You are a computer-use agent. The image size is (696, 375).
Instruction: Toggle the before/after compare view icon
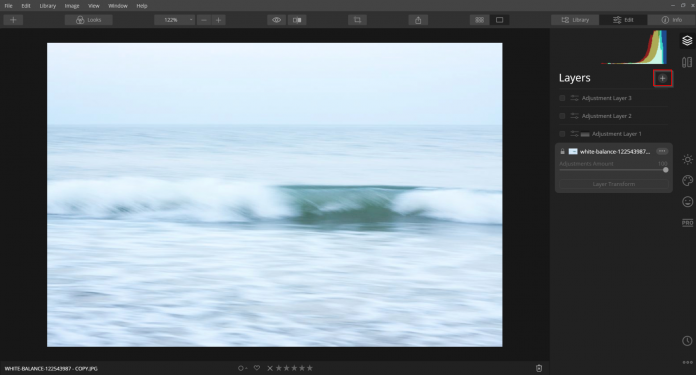pyautogui.click(x=297, y=20)
